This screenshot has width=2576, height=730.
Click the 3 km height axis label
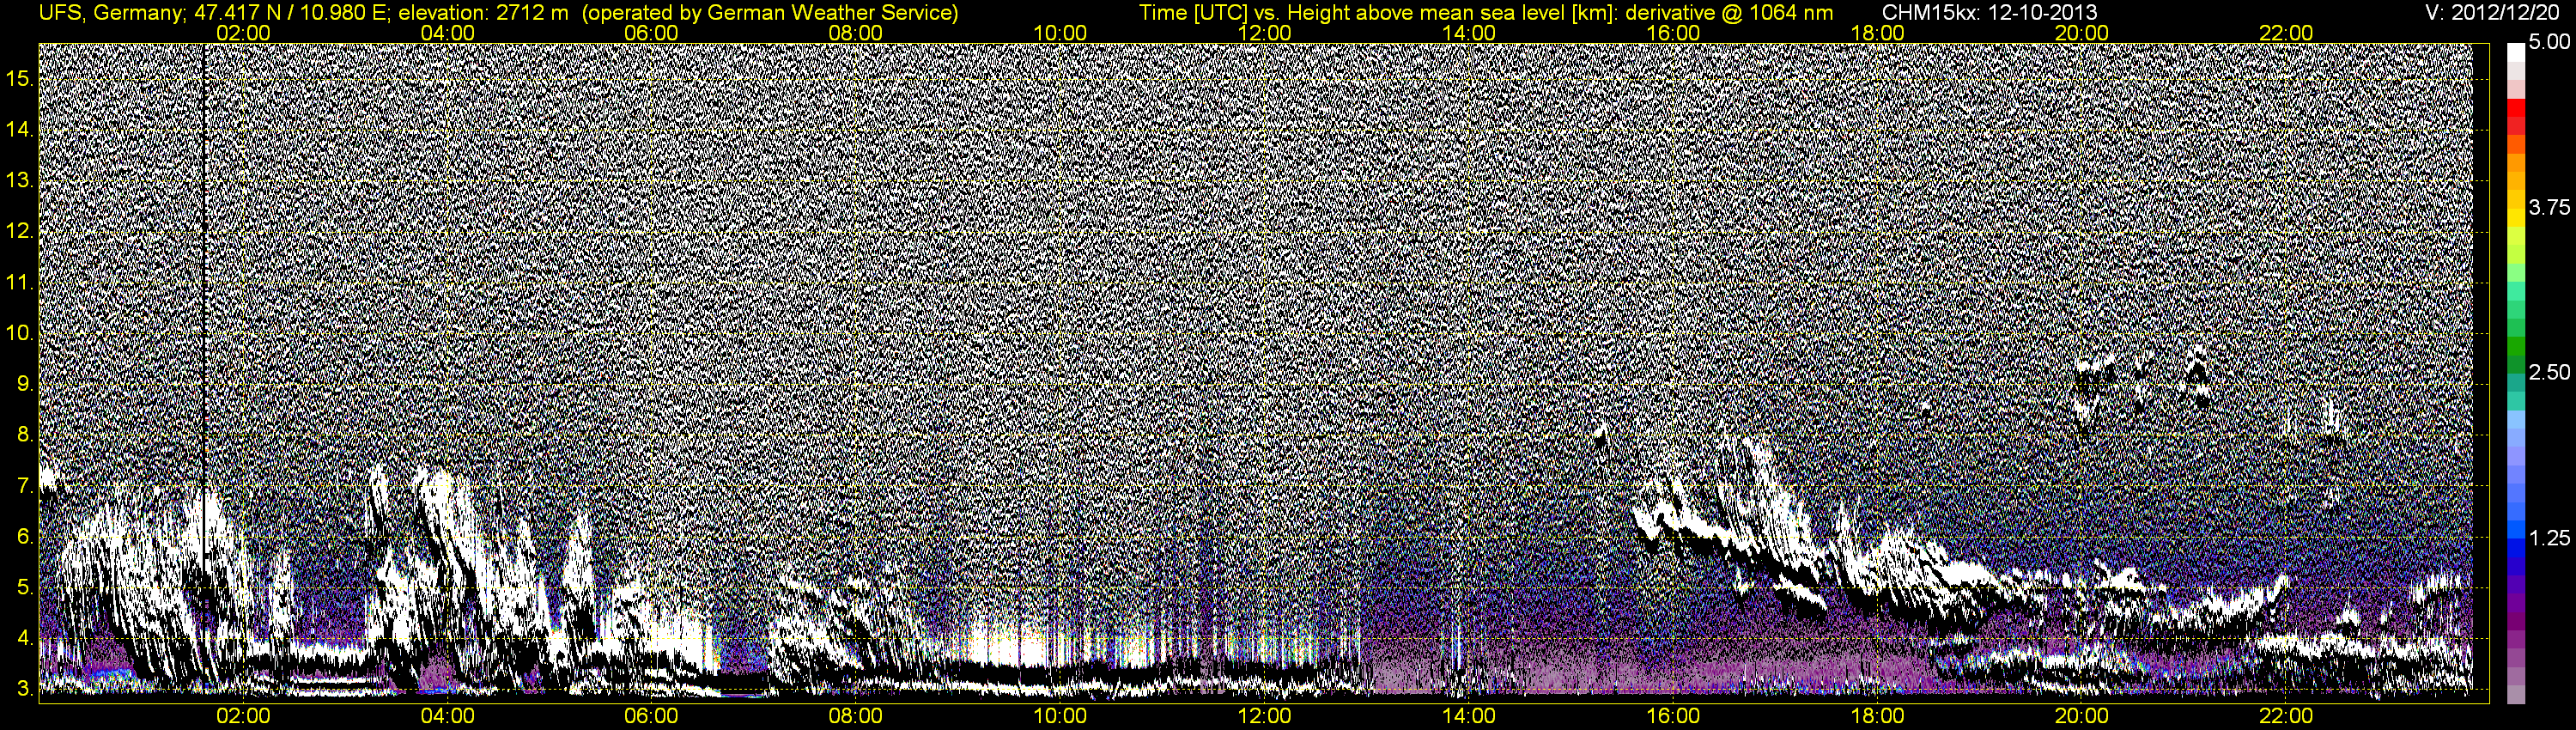[x=25, y=688]
